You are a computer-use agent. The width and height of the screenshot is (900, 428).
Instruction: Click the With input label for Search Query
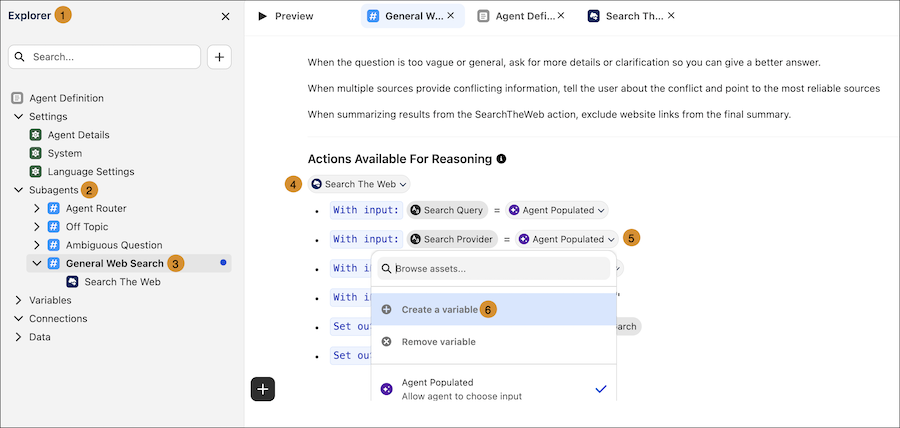tap(366, 210)
